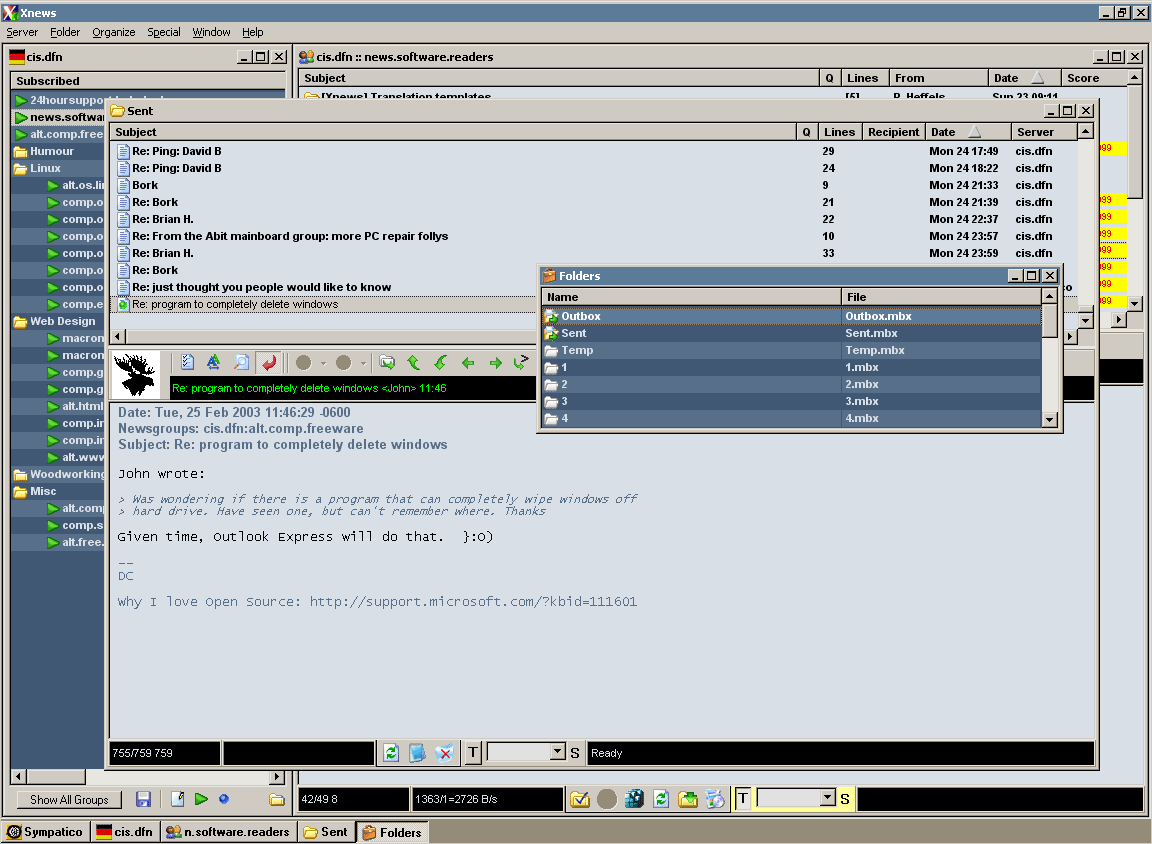Click the magnifier search icon in article toolbar
The height and width of the screenshot is (844, 1152).
click(241, 363)
